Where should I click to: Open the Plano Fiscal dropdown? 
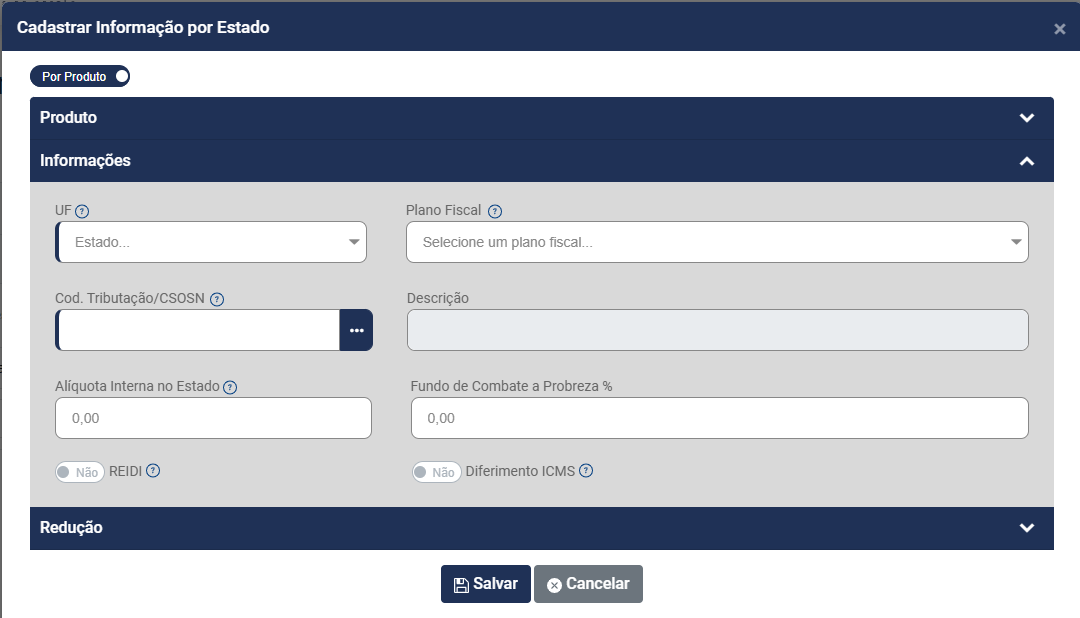tap(717, 242)
